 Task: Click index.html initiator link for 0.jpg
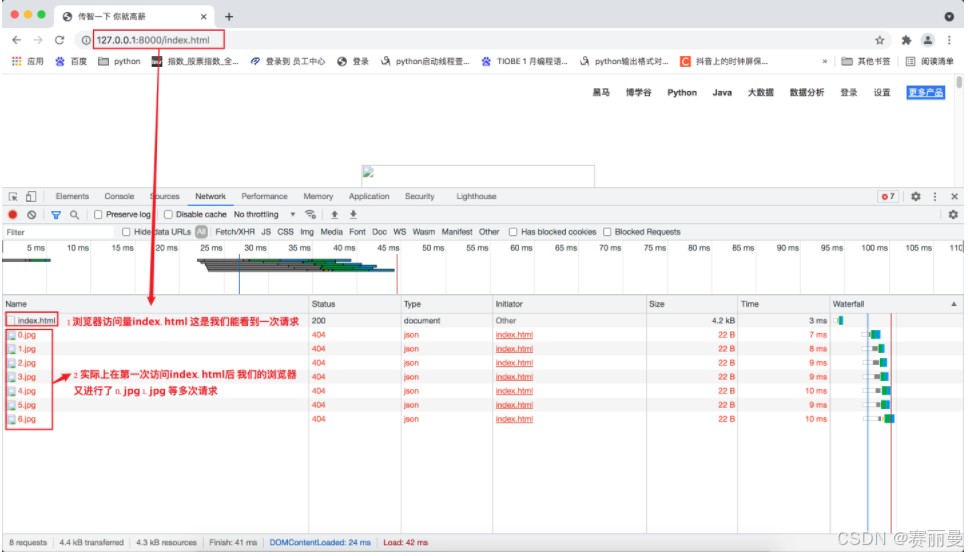point(514,335)
